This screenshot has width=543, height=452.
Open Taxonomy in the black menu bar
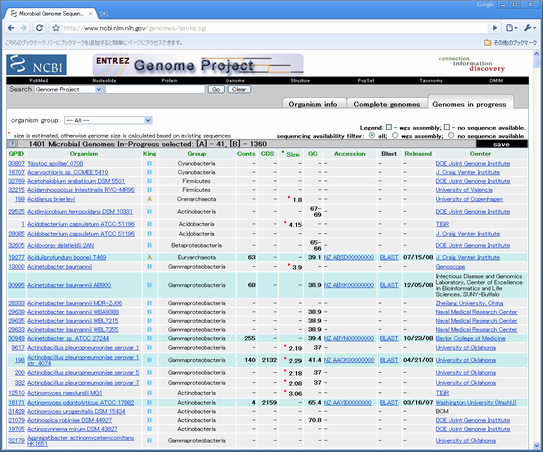[431, 80]
